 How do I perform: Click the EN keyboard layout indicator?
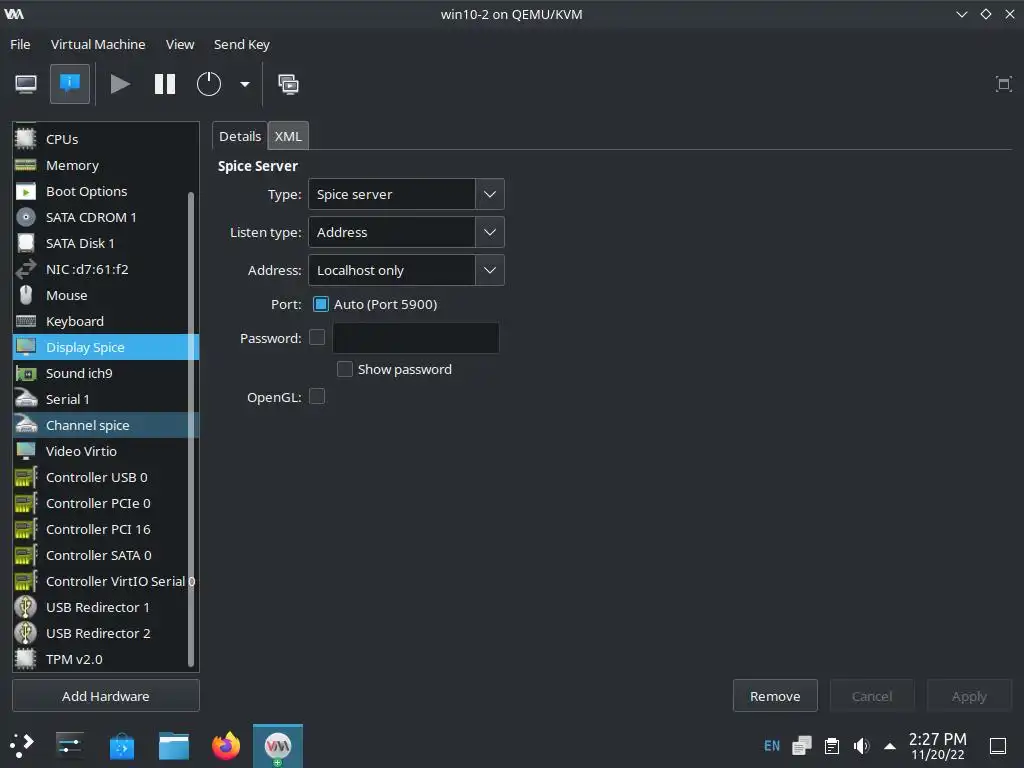pyautogui.click(x=772, y=746)
